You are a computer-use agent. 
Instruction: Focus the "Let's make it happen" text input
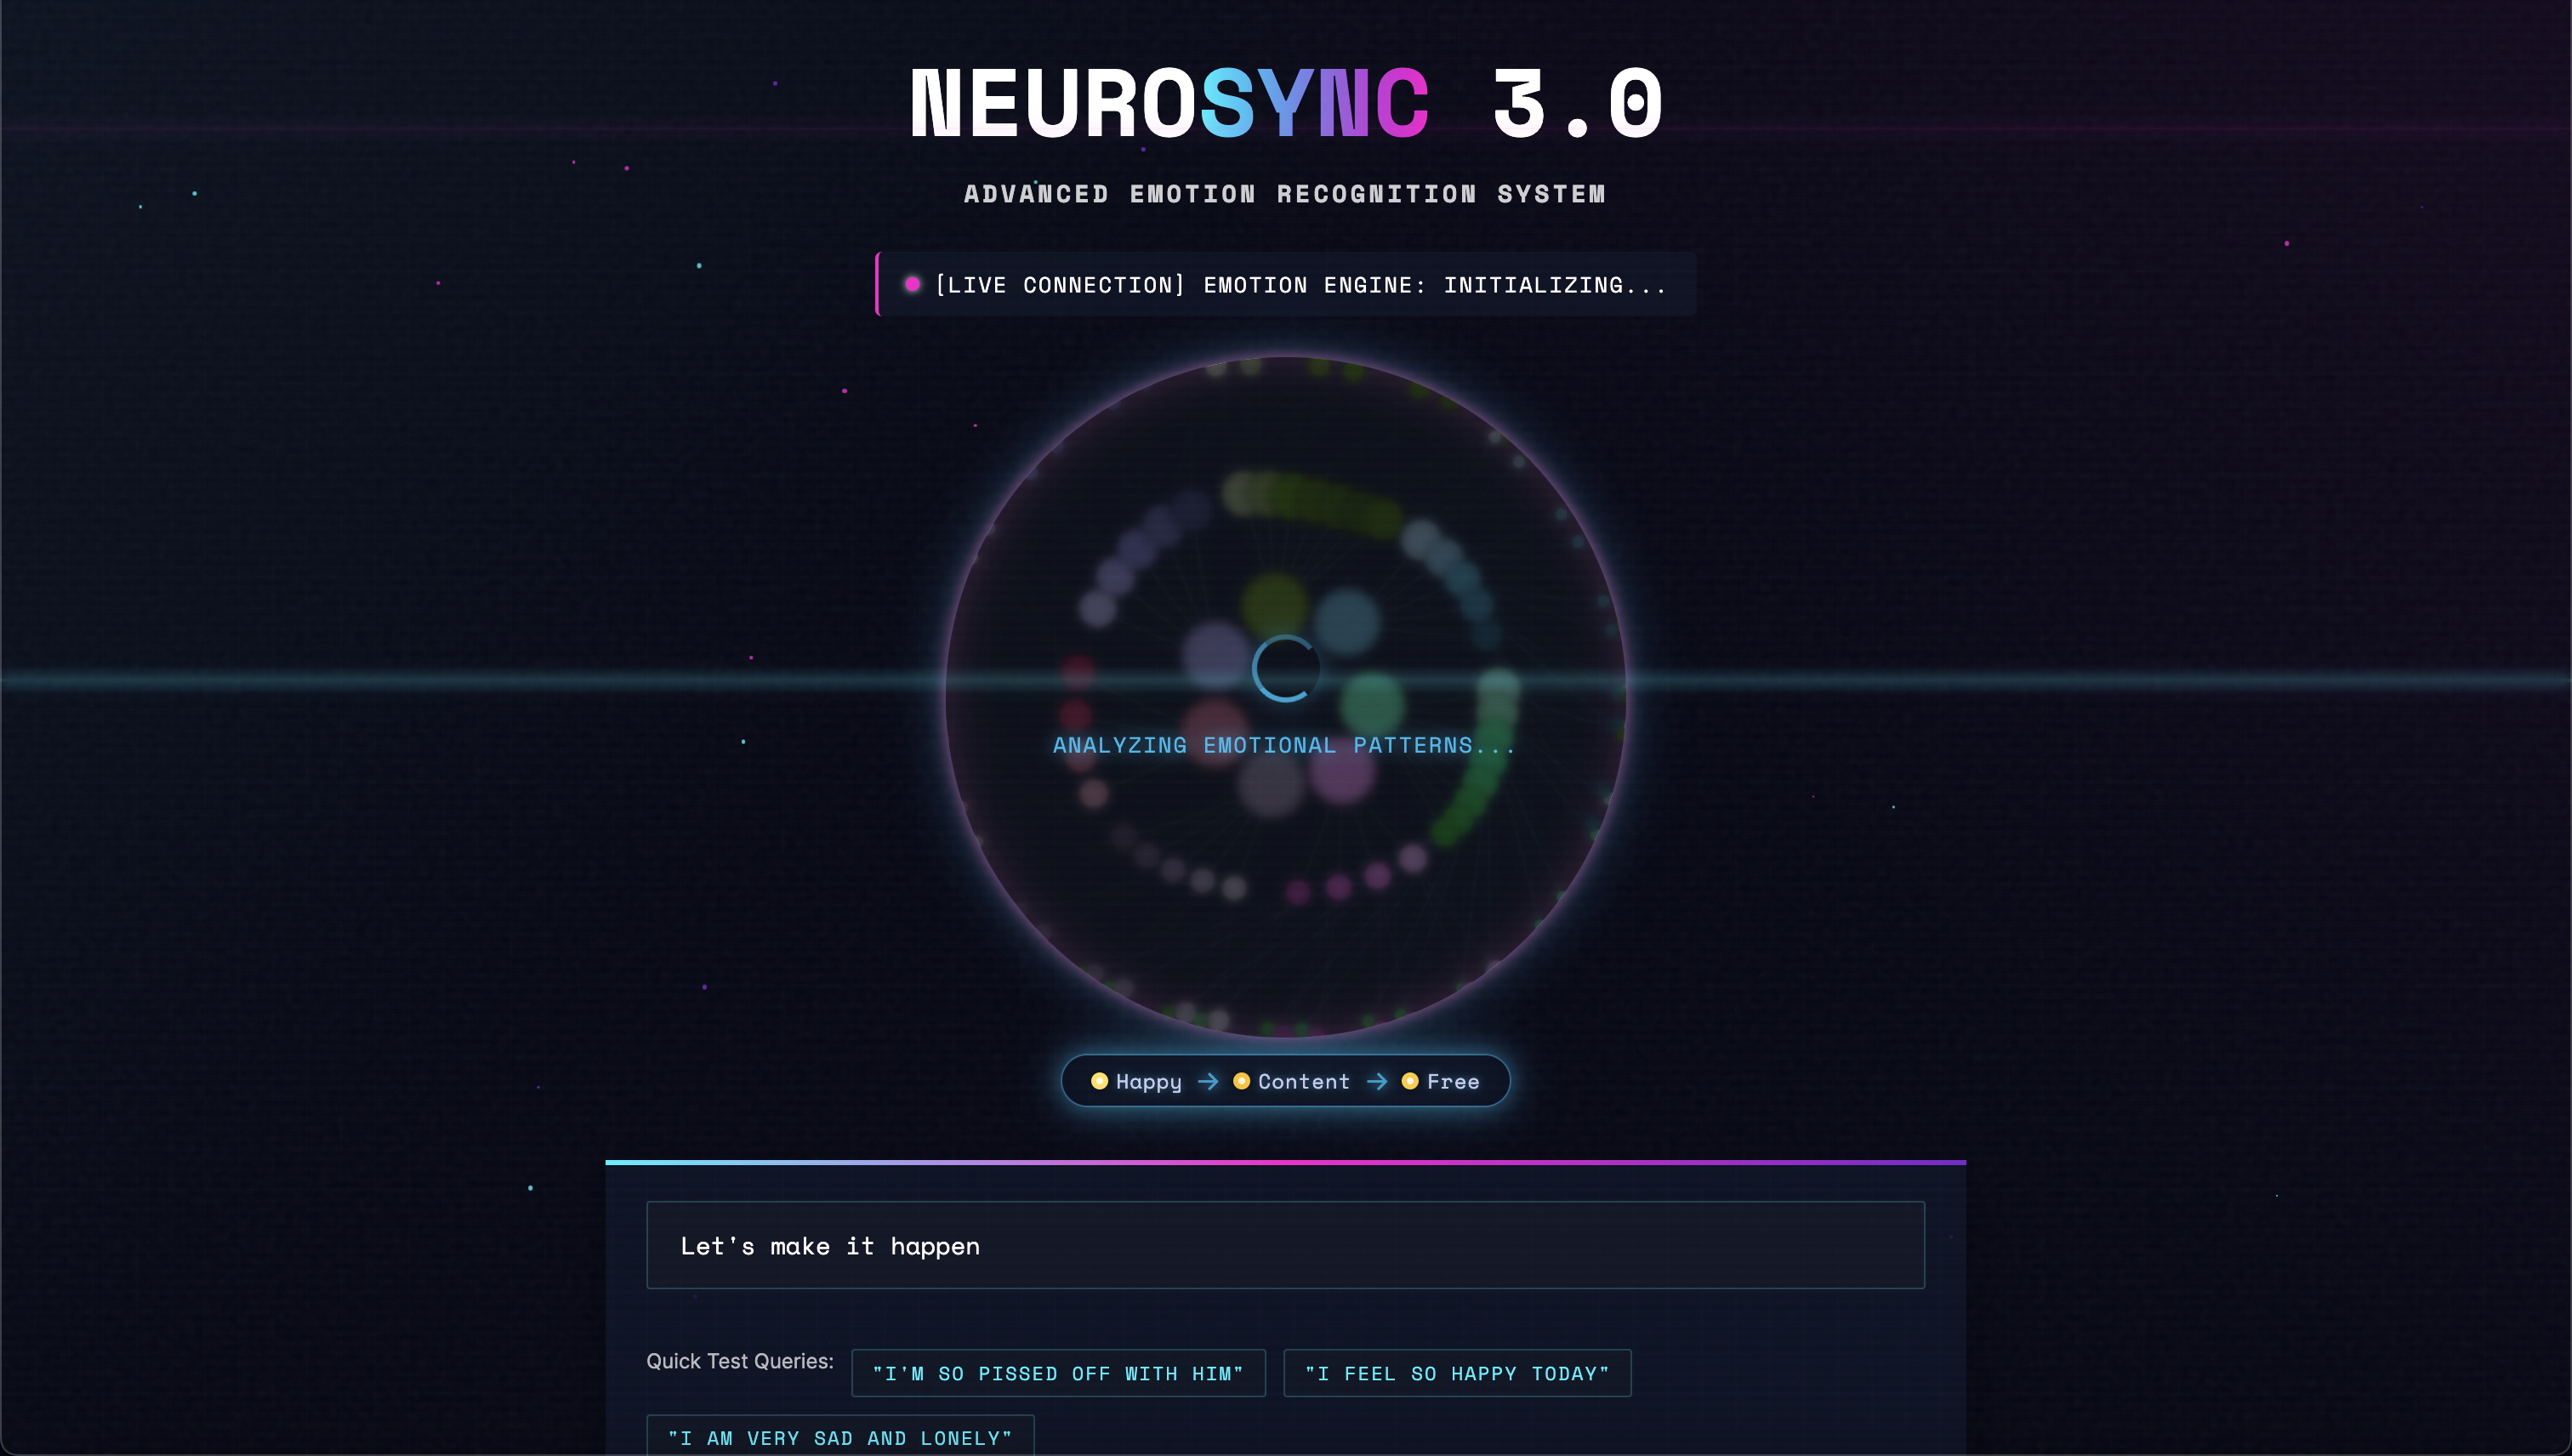point(1285,1245)
